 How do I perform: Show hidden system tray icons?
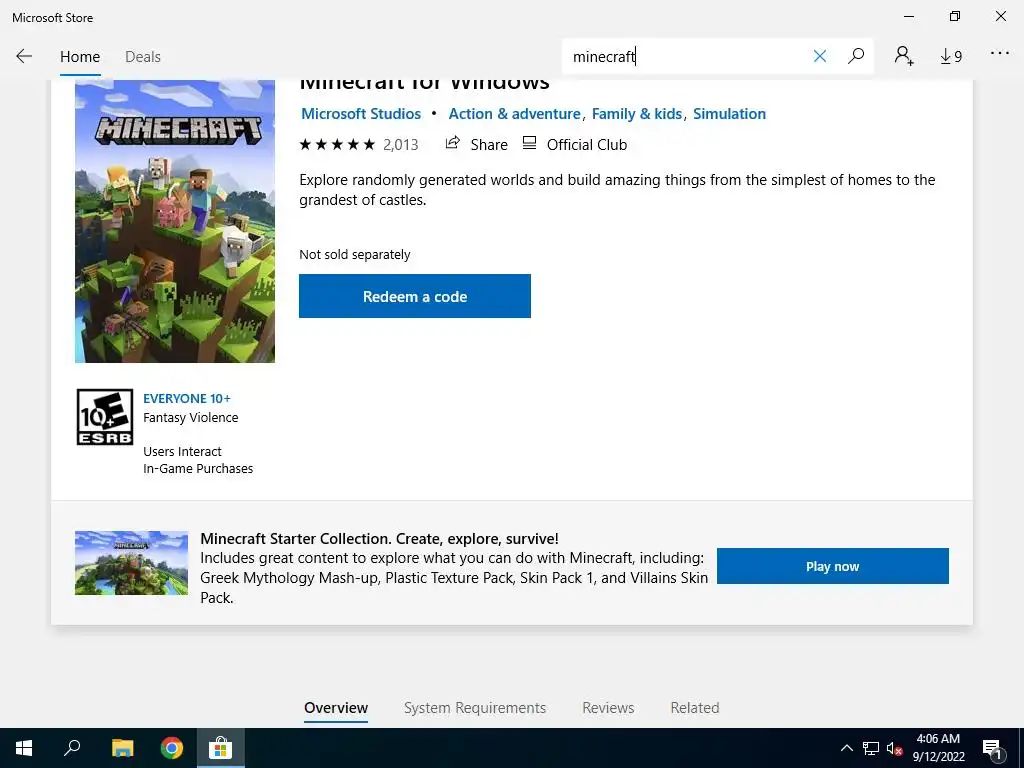pyautogui.click(x=846, y=748)
